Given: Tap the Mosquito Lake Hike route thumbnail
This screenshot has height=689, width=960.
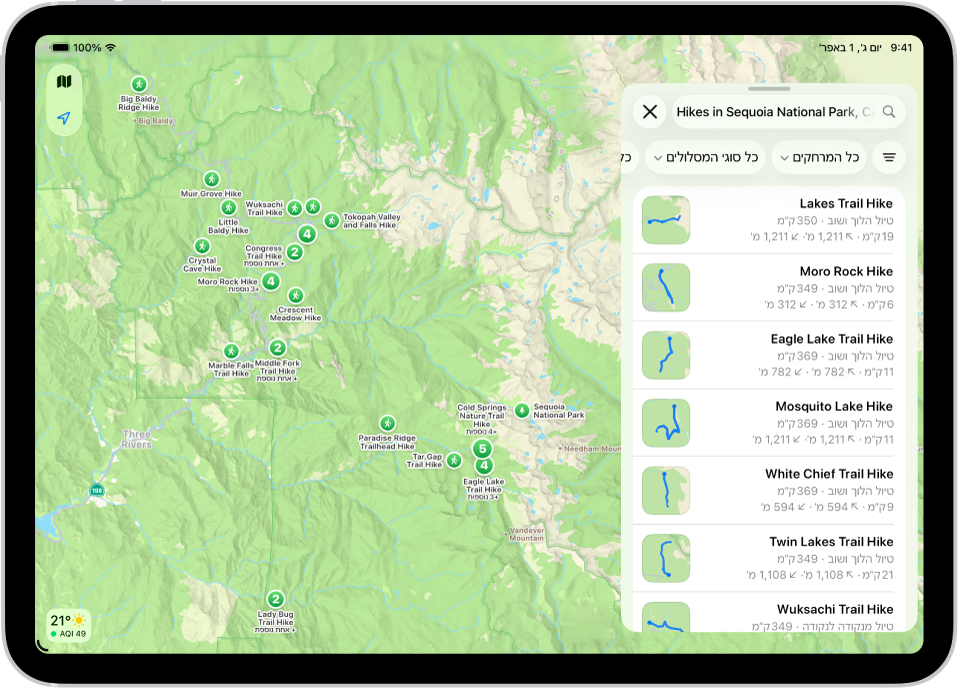Looking at the screenshot, I should (666, 423).
